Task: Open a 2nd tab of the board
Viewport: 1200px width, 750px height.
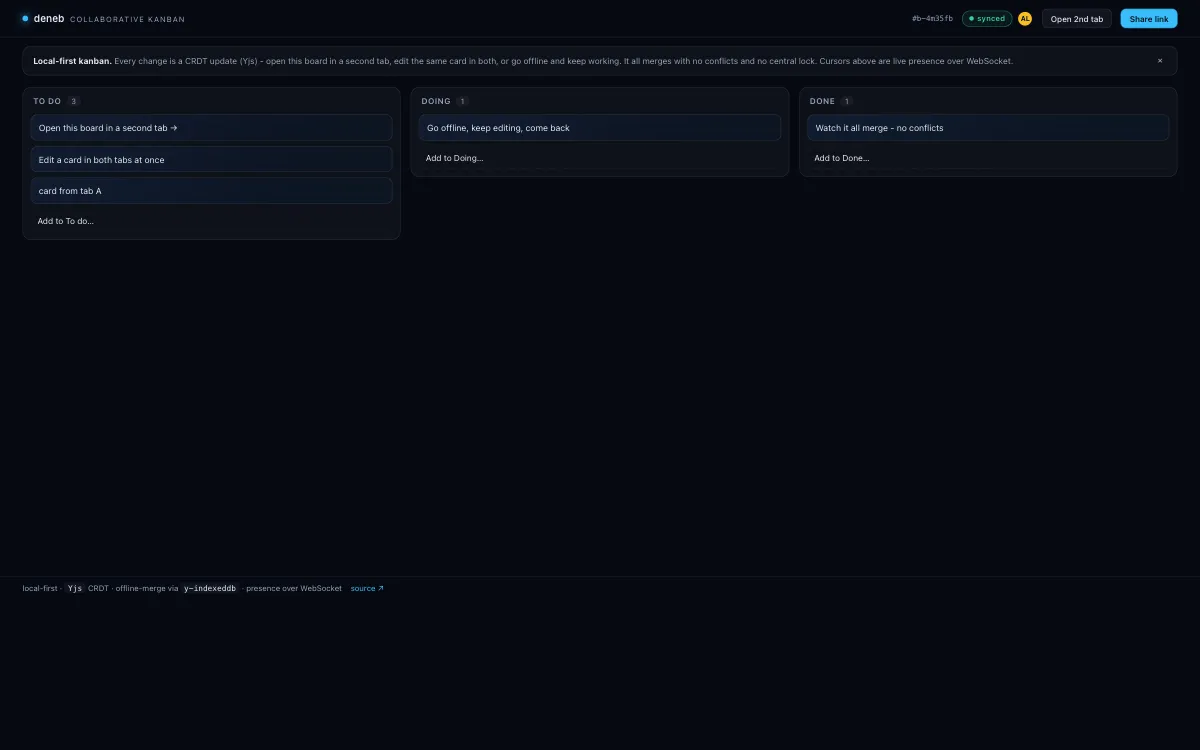Action: 1077,18
